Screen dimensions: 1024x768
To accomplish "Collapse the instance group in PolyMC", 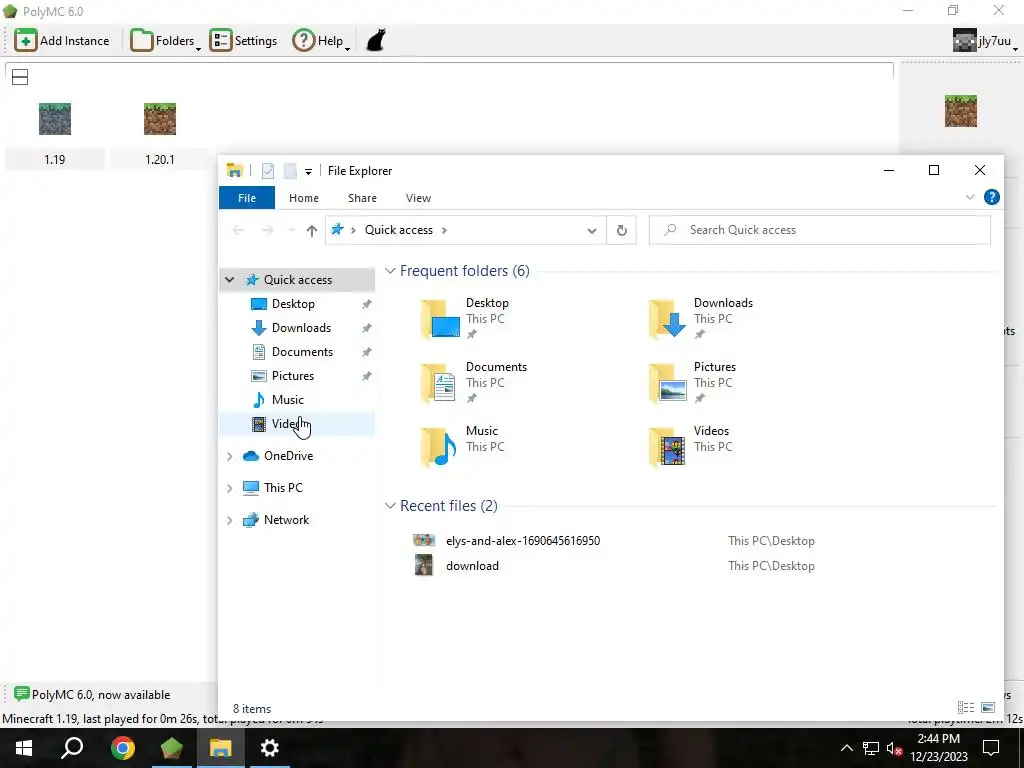I will [20, 77].
